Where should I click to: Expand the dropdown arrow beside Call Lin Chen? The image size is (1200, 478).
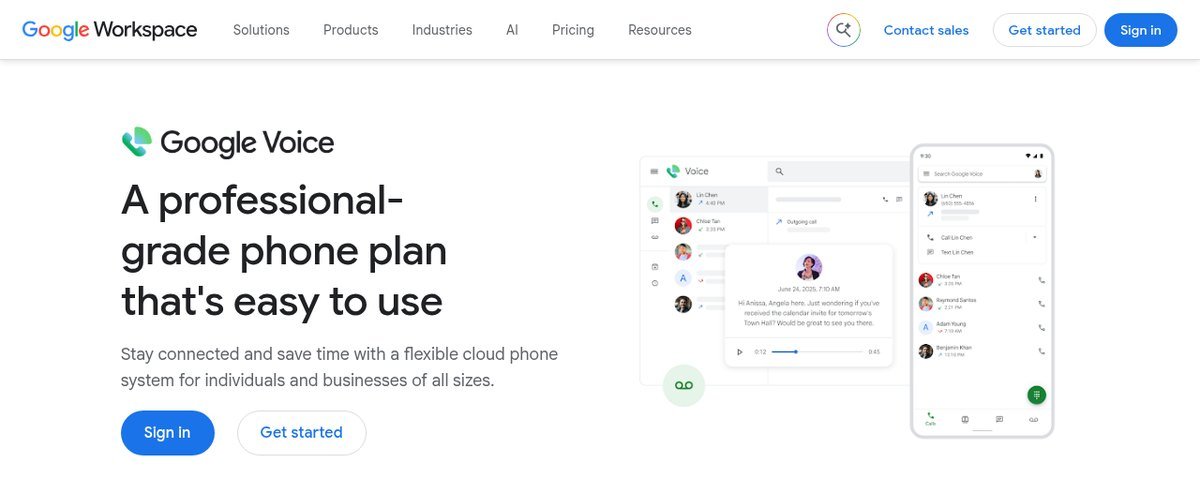point(1034,237)
